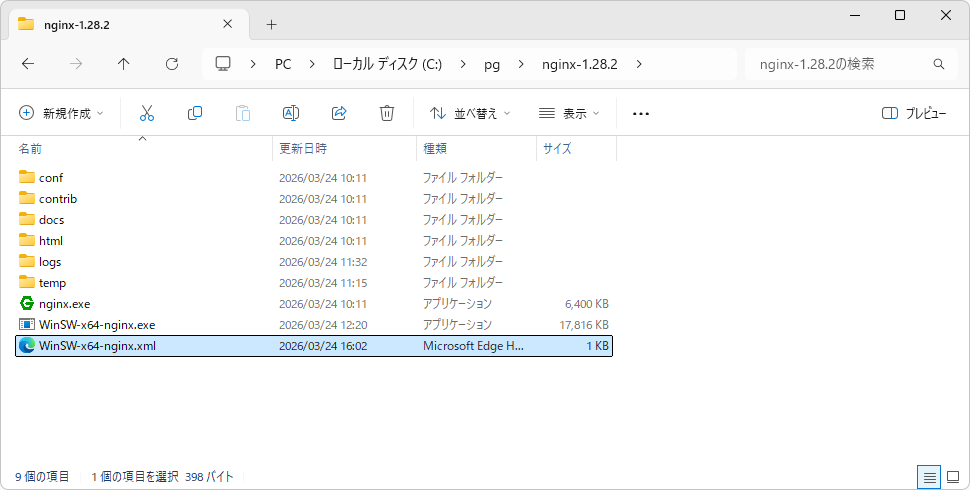This screenshot has width=970, height=490.
Task: Expand chevron after ローカル ディスク (C:)
Action: click(x=463, y=64)
